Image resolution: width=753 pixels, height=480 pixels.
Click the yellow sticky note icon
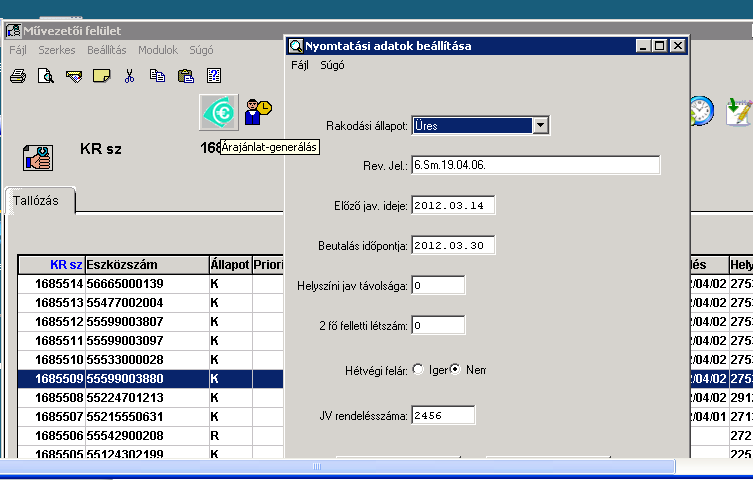101,76
